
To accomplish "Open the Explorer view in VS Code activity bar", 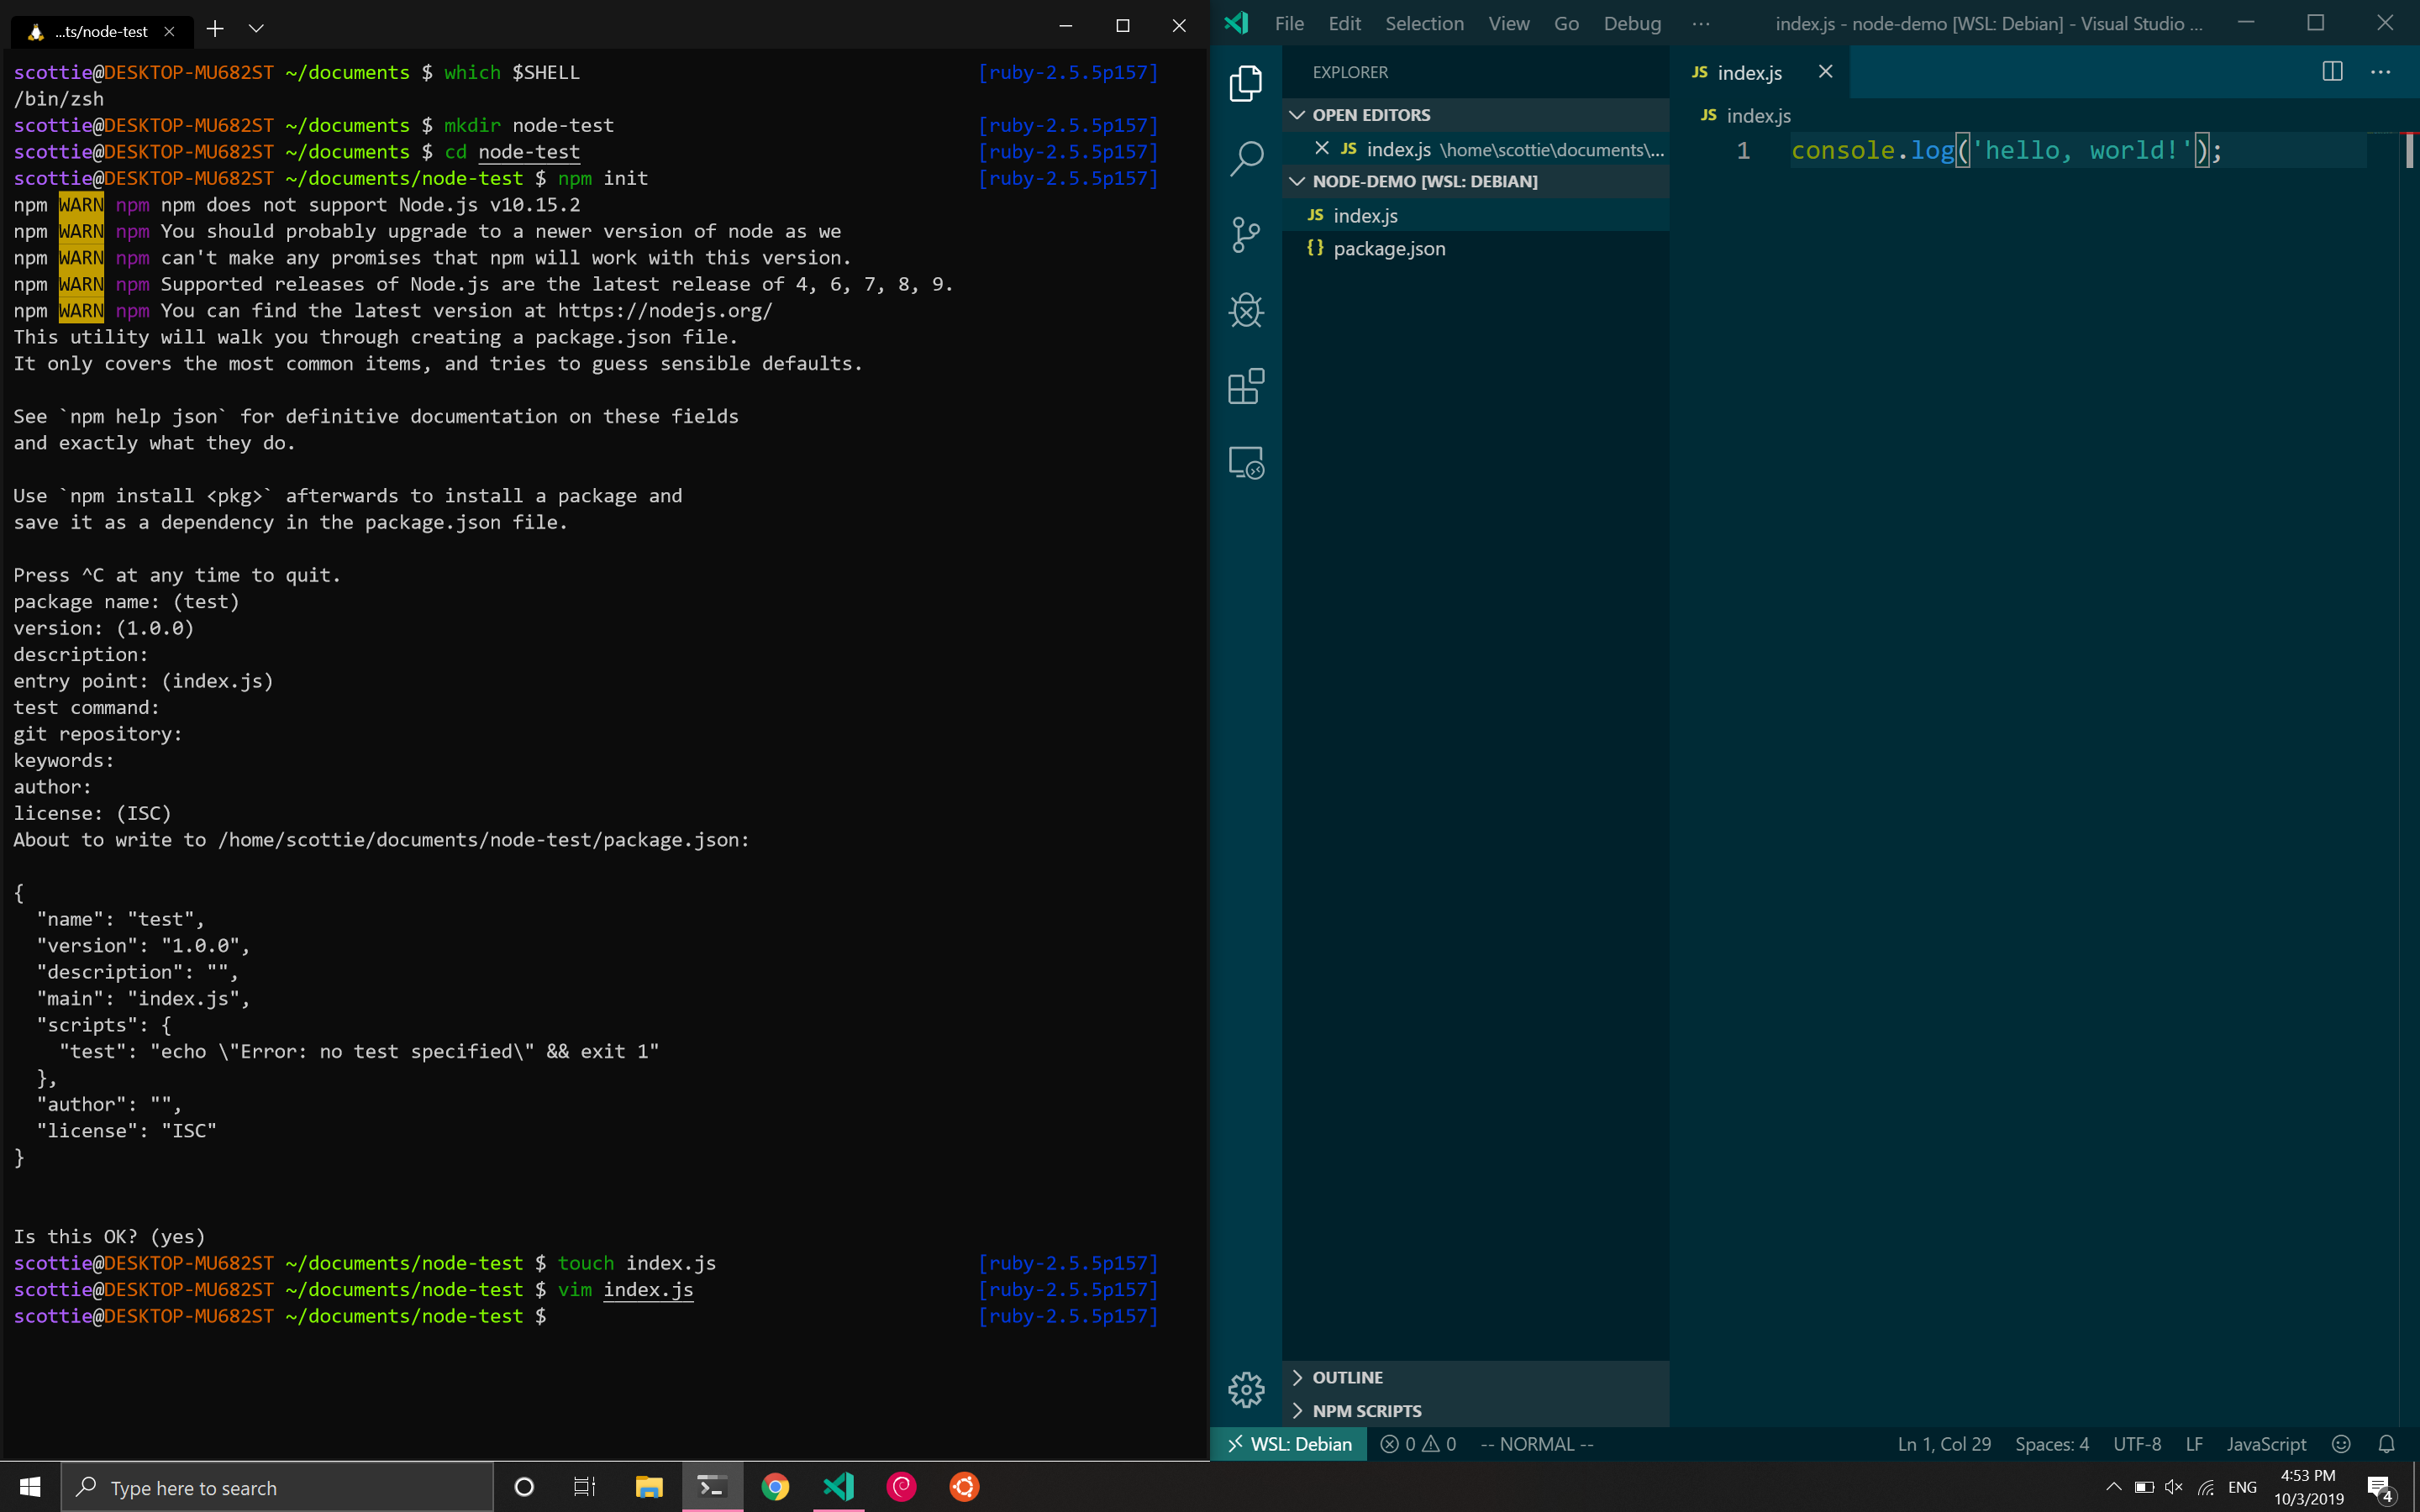I will tap(1246, 82).
